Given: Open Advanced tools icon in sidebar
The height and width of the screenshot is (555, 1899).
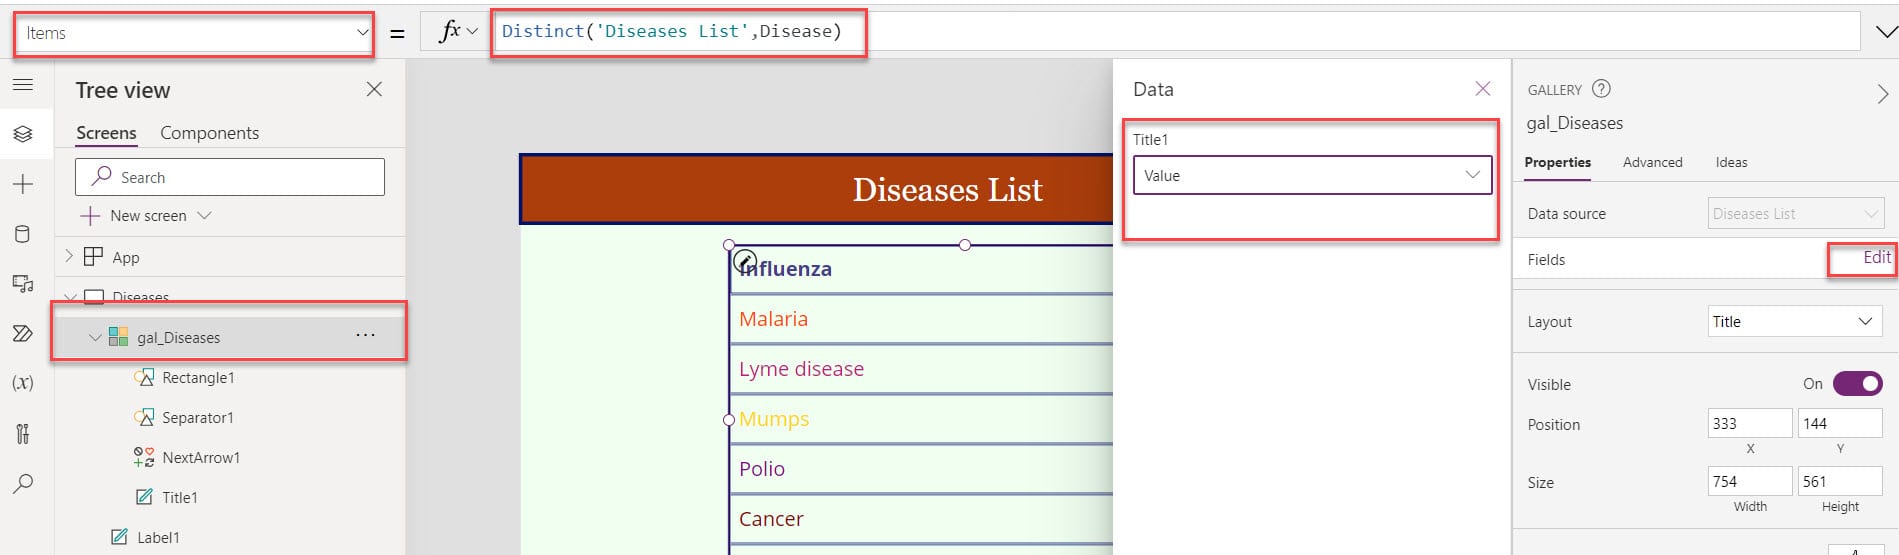Looking at the screenshot, I should pos(23,433).
